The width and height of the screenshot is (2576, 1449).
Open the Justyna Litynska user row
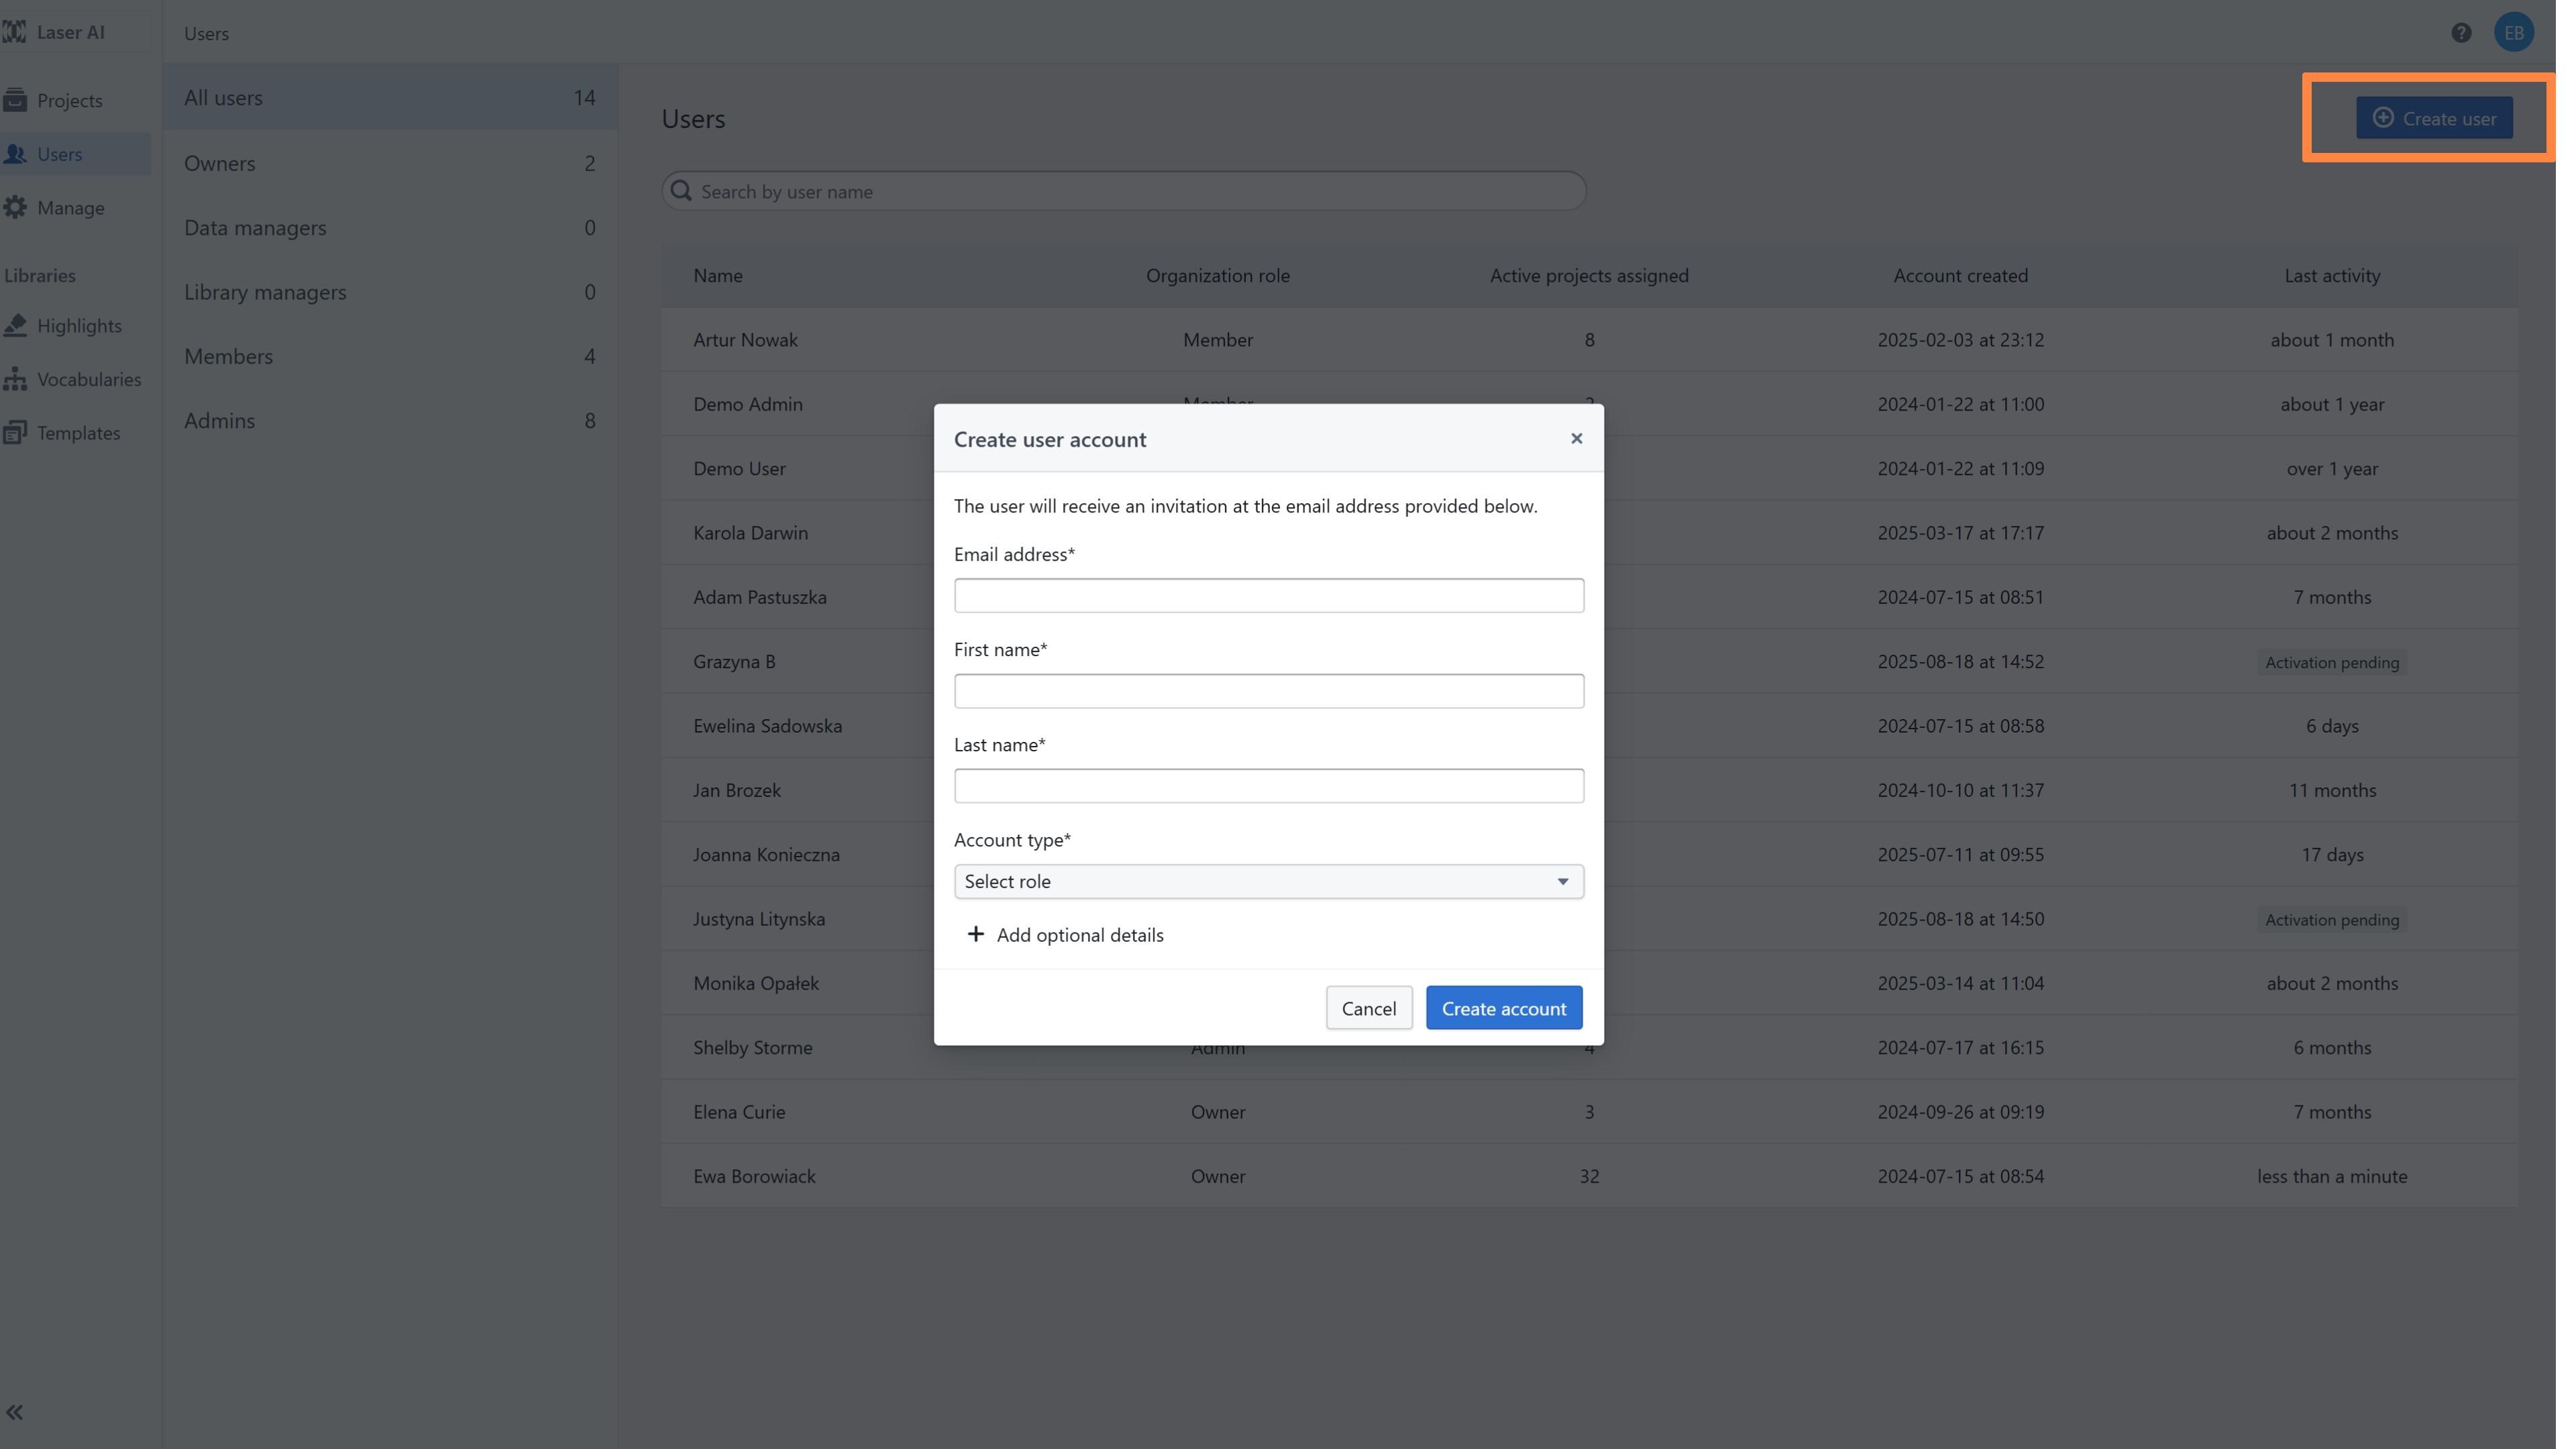point(1589,918)
